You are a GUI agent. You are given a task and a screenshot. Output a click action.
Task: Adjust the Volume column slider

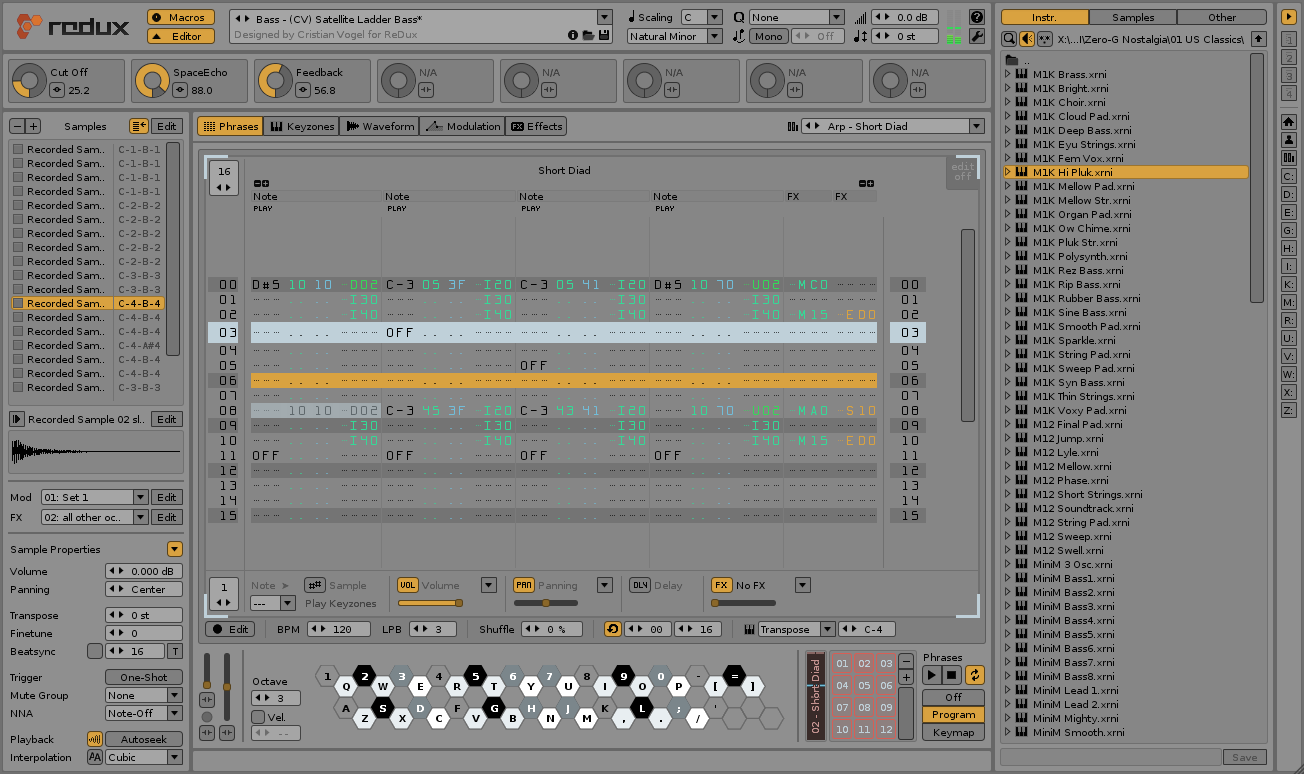[430, 603]
